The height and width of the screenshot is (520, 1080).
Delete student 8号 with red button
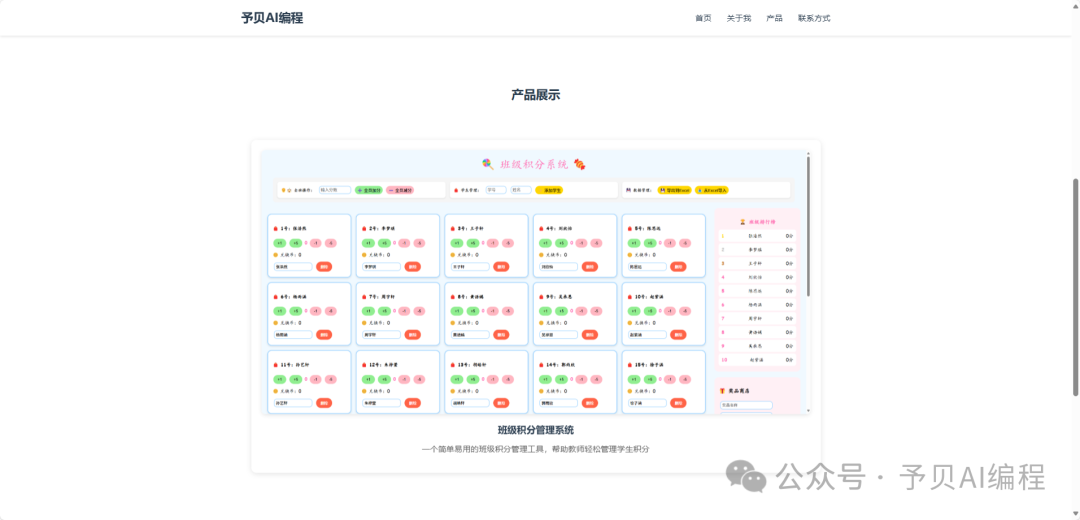[501, 335]
